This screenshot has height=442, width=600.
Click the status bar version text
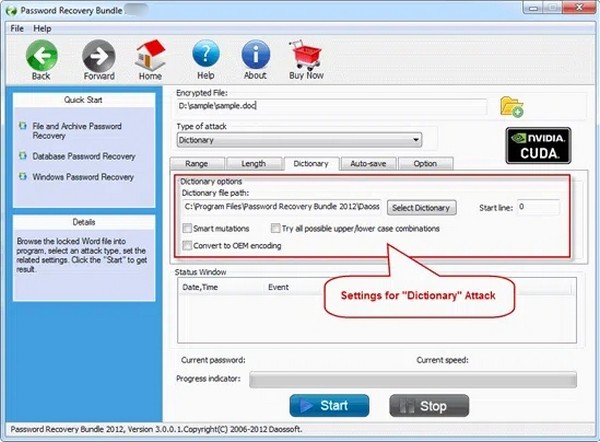(156, 429)
